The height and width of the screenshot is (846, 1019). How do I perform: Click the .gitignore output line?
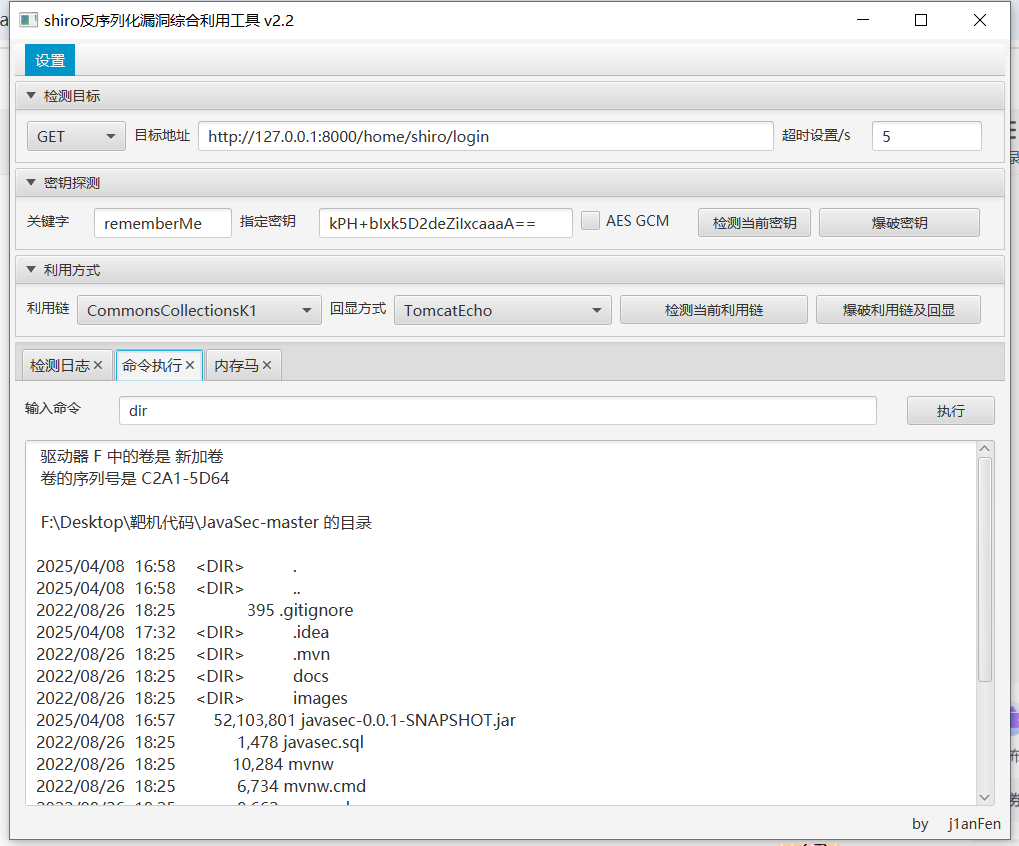coord(195,610)
